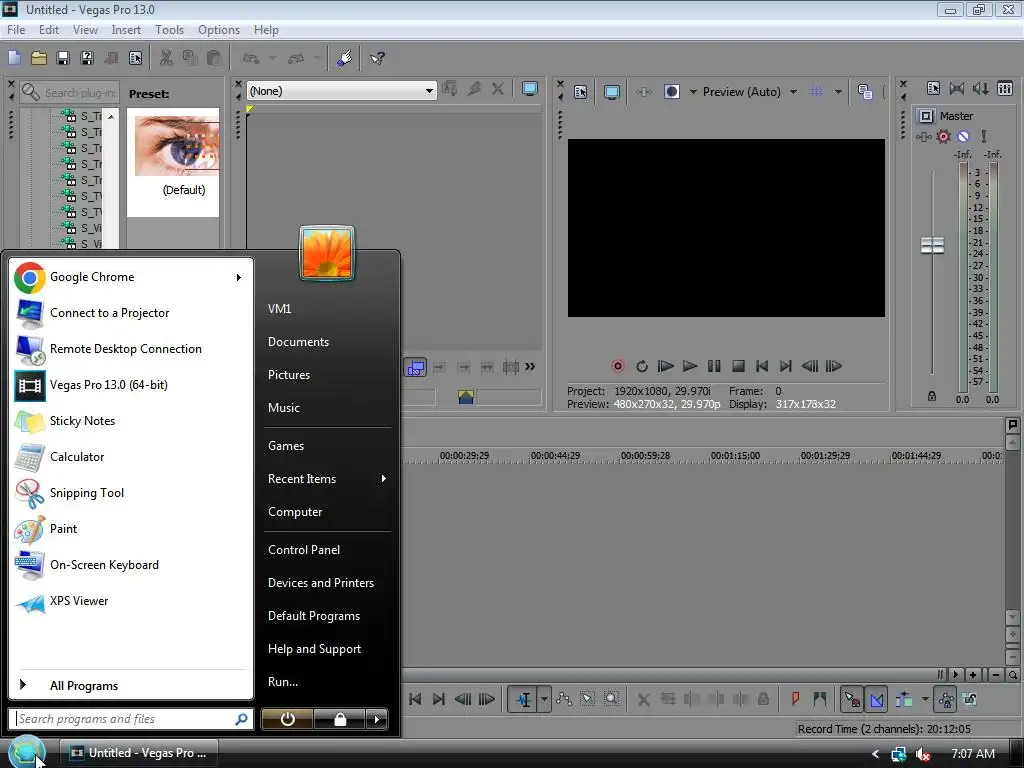Image resolution: width=1024 pixels, height=768 pixels.
Task: Click the split screen view icon
Action: coord(671,92)
